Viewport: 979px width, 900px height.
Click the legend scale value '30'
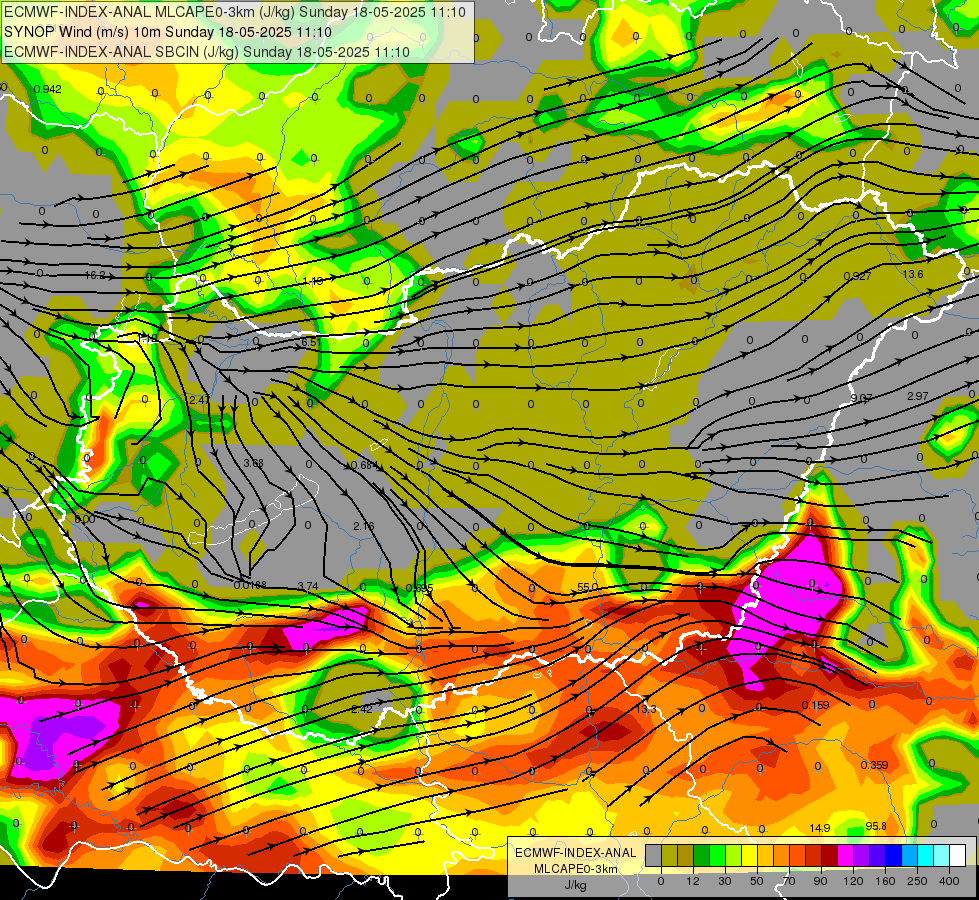(725, 881)
